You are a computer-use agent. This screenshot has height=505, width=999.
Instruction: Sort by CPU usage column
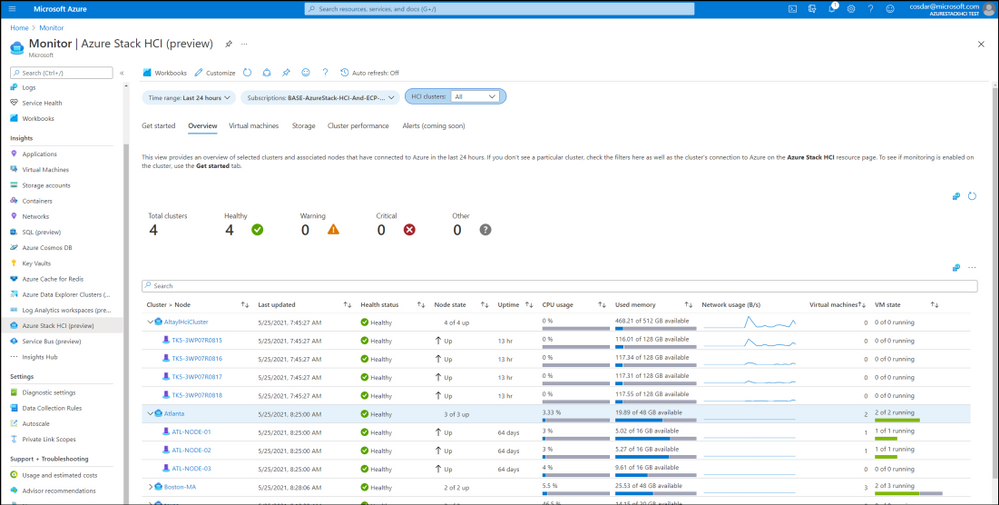click(x=601, y=305)
